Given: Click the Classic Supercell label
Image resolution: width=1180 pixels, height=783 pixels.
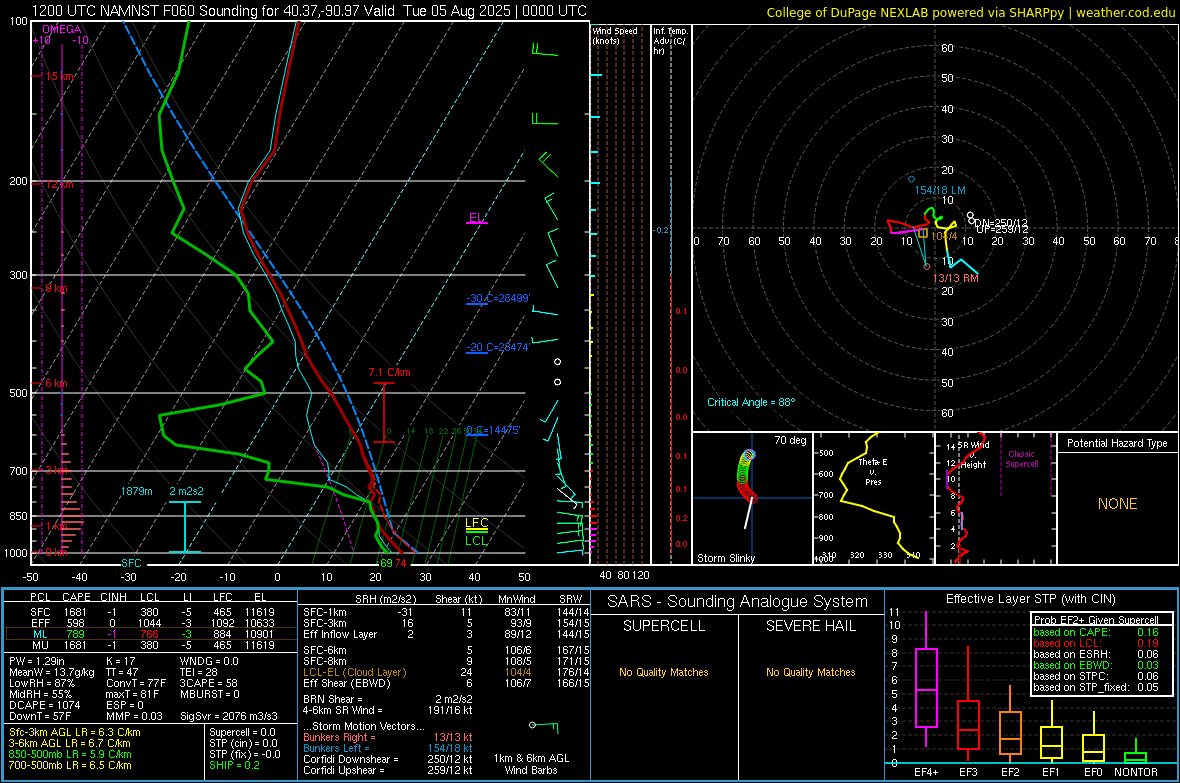Looking at the screenshot, I should point(1022,459).
